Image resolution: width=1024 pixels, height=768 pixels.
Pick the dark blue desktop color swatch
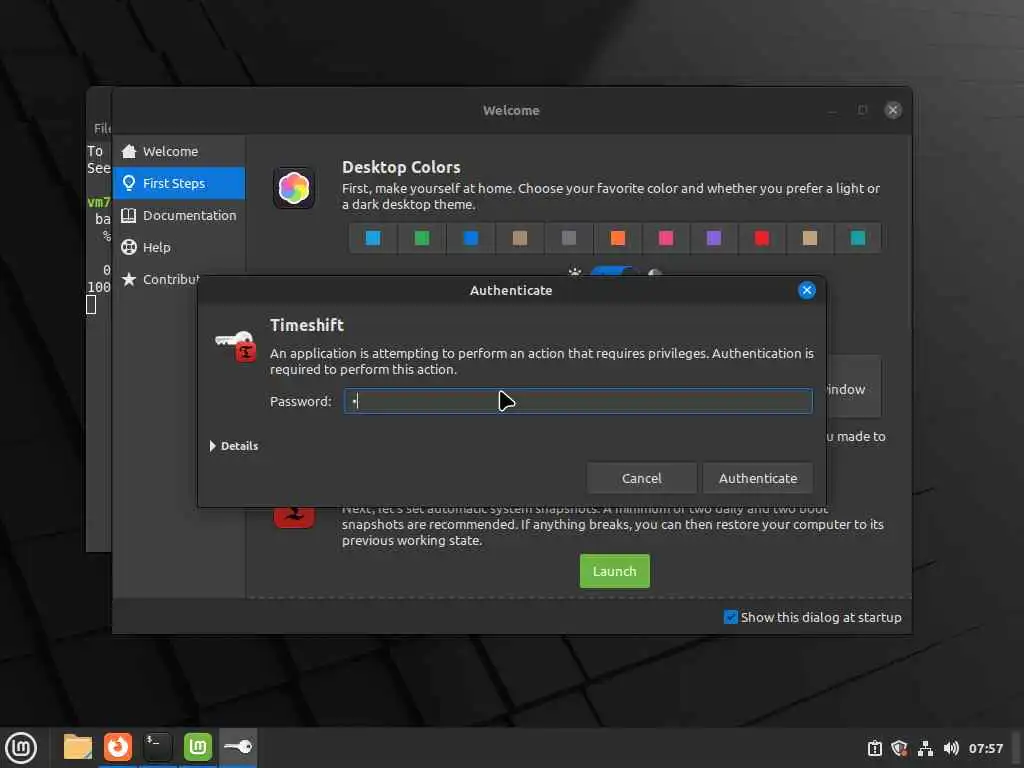click(470, 238)
